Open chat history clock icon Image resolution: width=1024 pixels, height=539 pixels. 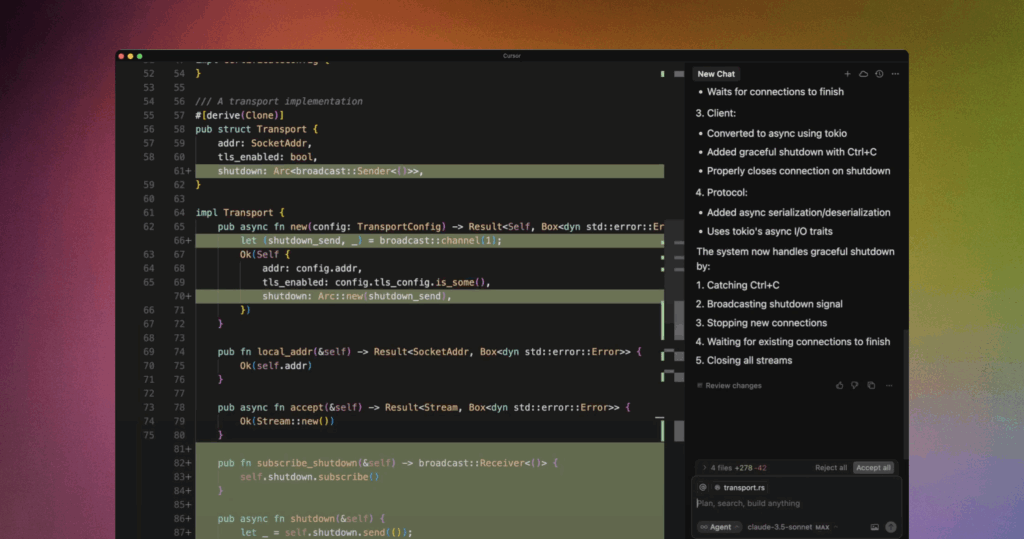(879, 74)
